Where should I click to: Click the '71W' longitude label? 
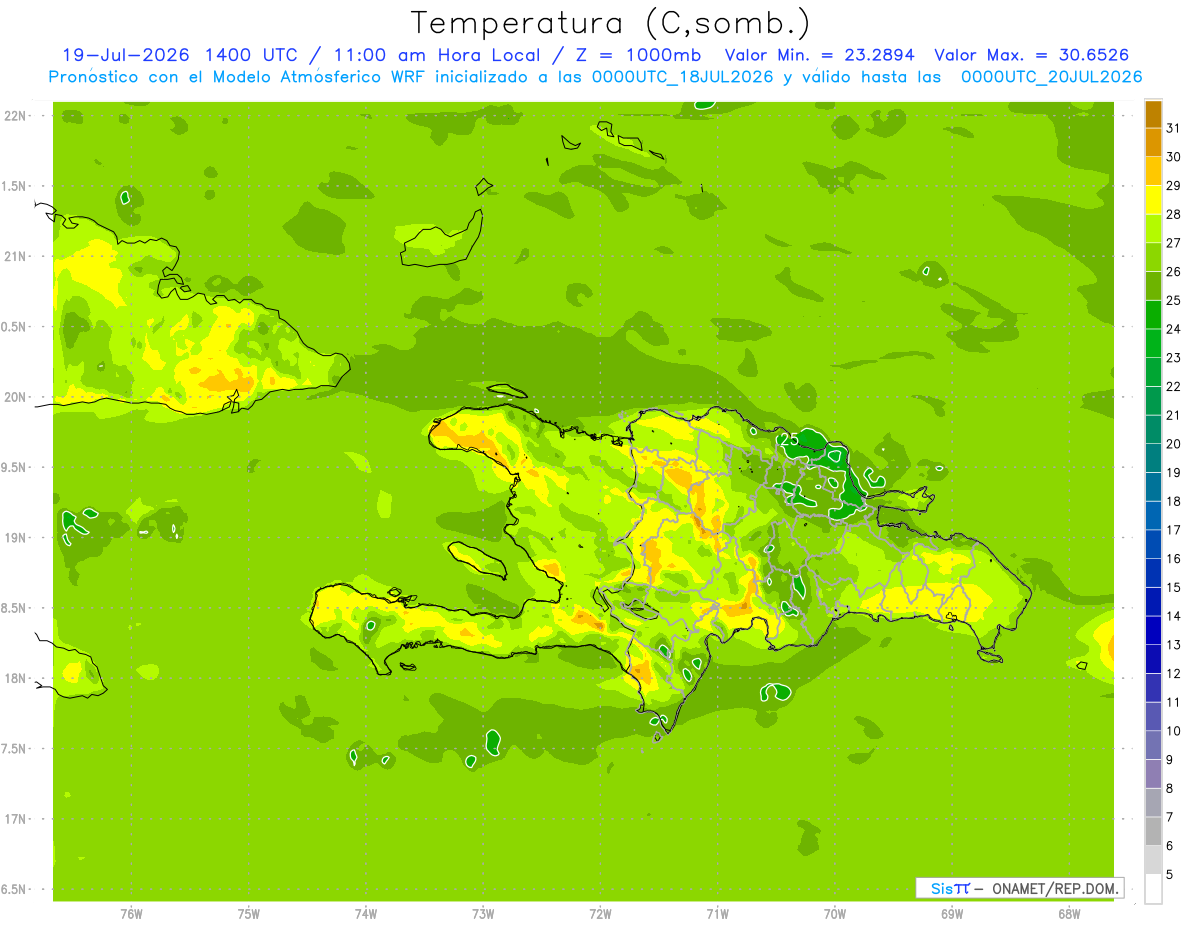click(x=717, y=914)
